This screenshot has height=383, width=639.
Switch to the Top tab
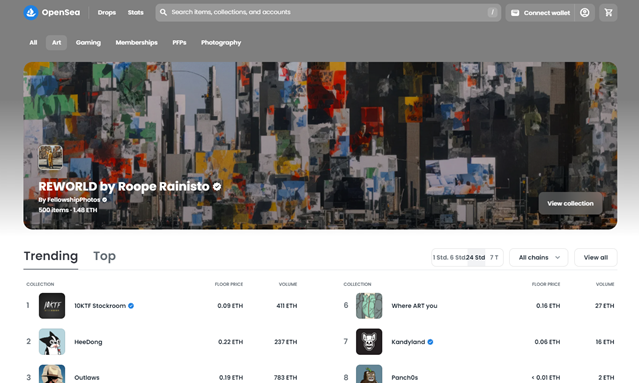(104, 256)
